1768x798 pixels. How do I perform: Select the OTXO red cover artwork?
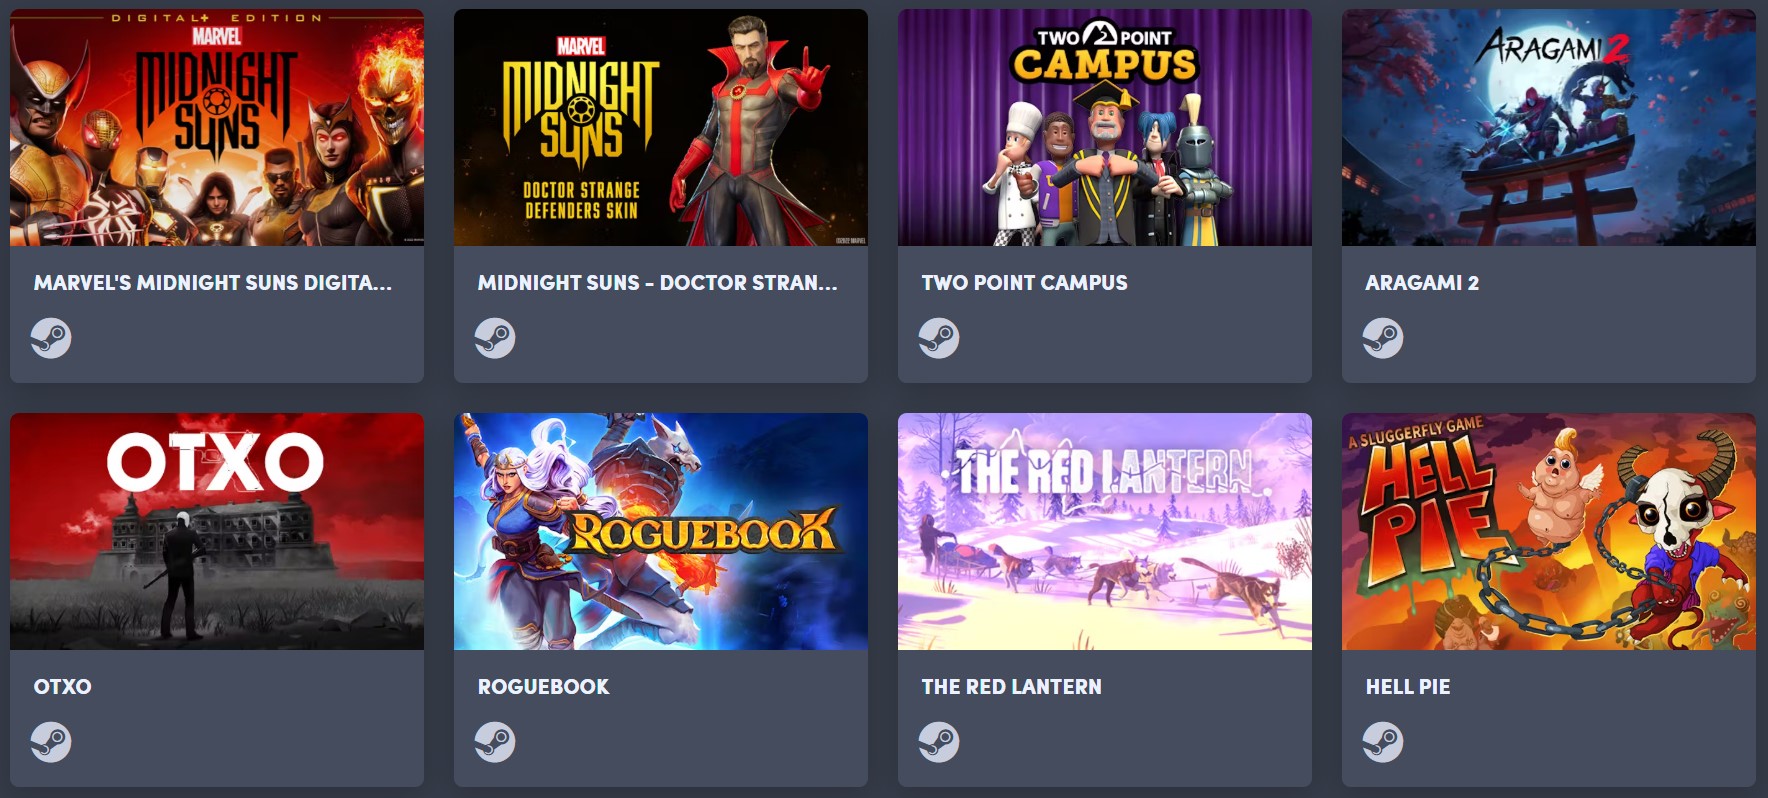pyautogui.click(x=217, y=531)
